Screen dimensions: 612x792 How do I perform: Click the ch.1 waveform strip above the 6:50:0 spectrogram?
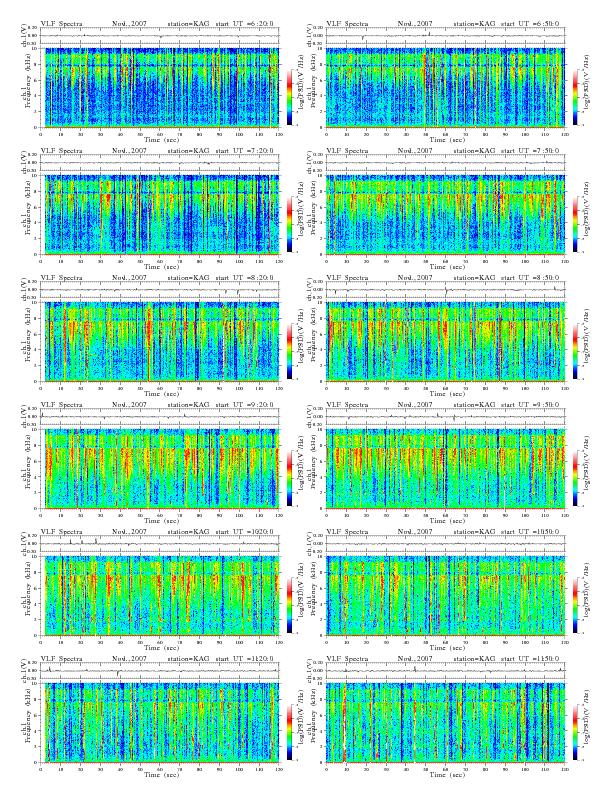coord(446,36)
